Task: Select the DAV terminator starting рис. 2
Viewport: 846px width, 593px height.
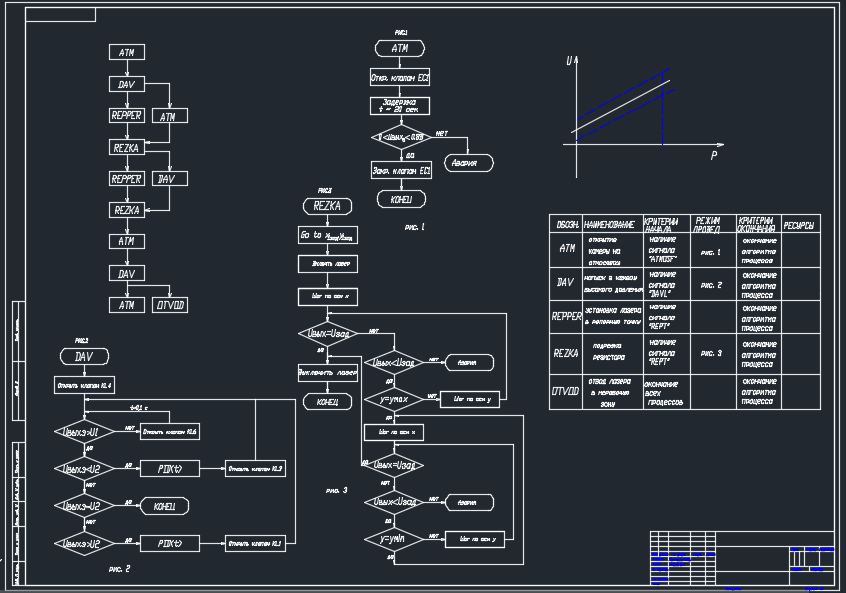Action: (x=84, y=357)
